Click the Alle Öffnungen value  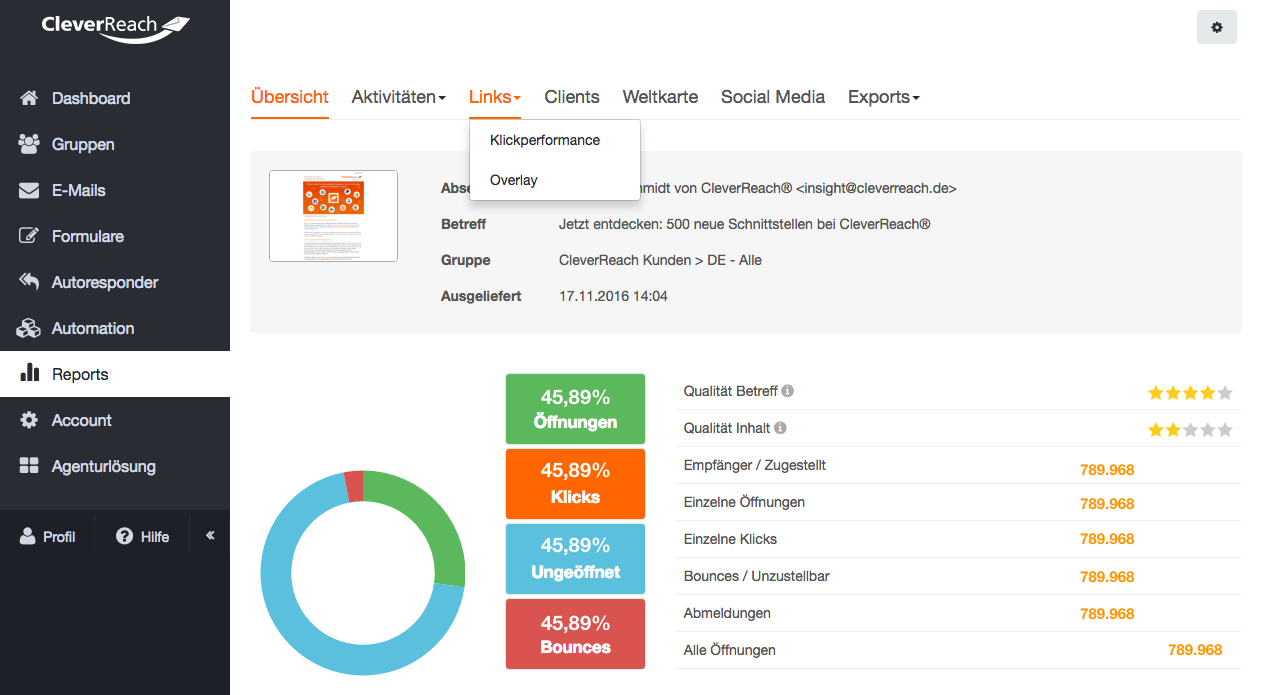(1195, 650)
